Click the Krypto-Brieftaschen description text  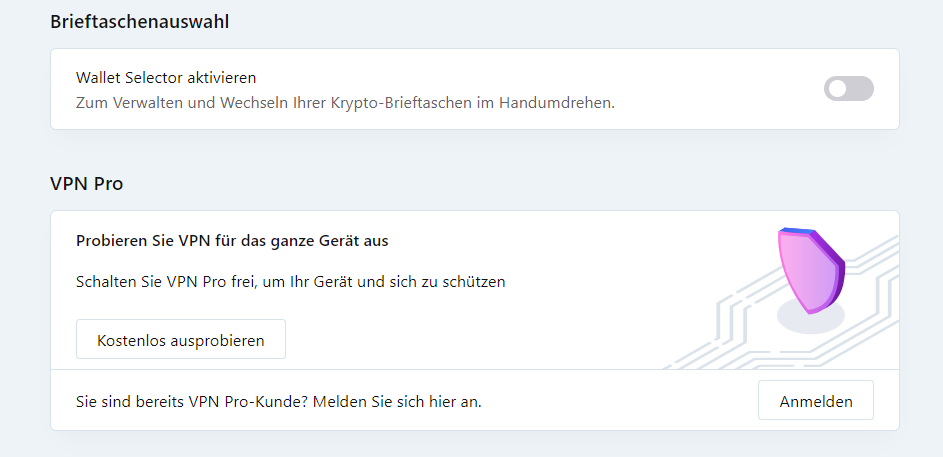click(345, 103)
